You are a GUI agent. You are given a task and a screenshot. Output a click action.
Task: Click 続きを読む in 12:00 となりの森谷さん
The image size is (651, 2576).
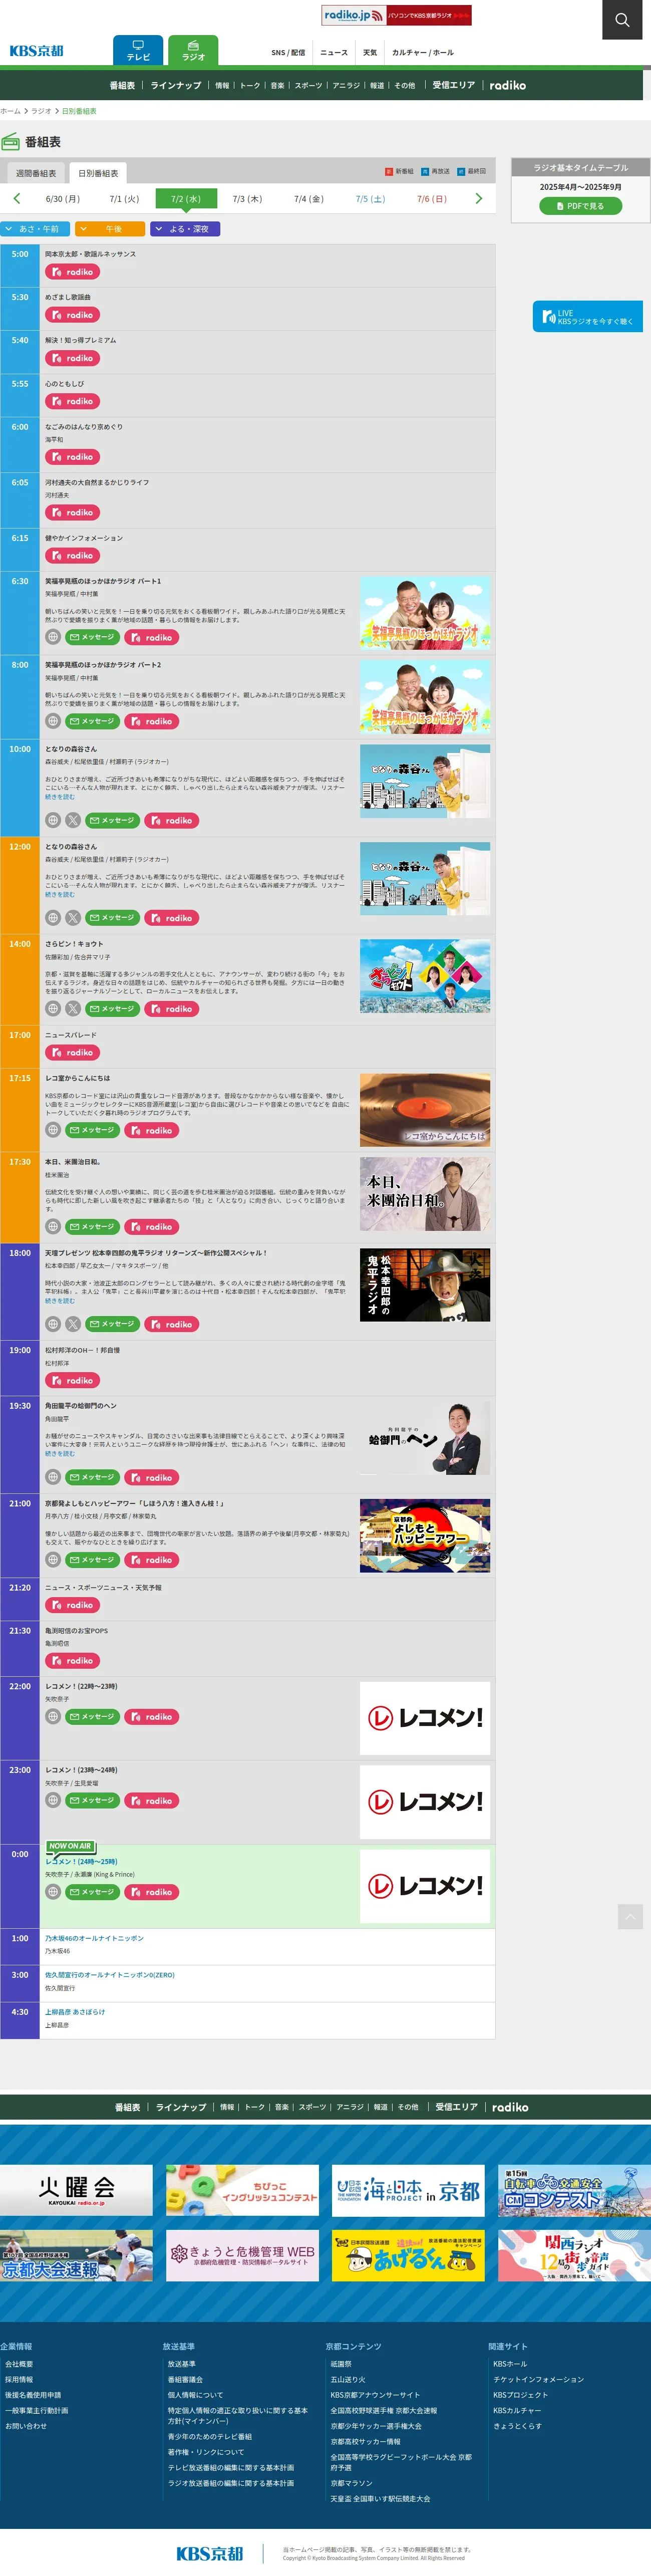(60, 894)
